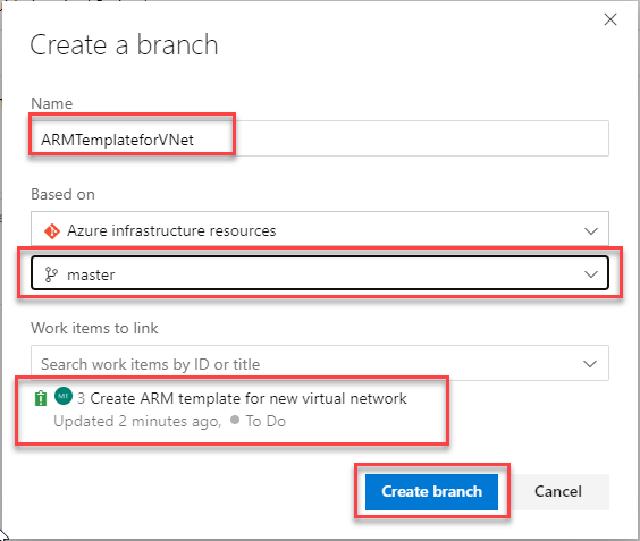This screenshot has width=640, height=541.
Task: Click the To Do status dot
Action: pyautogui.click(x=235, y=421)
